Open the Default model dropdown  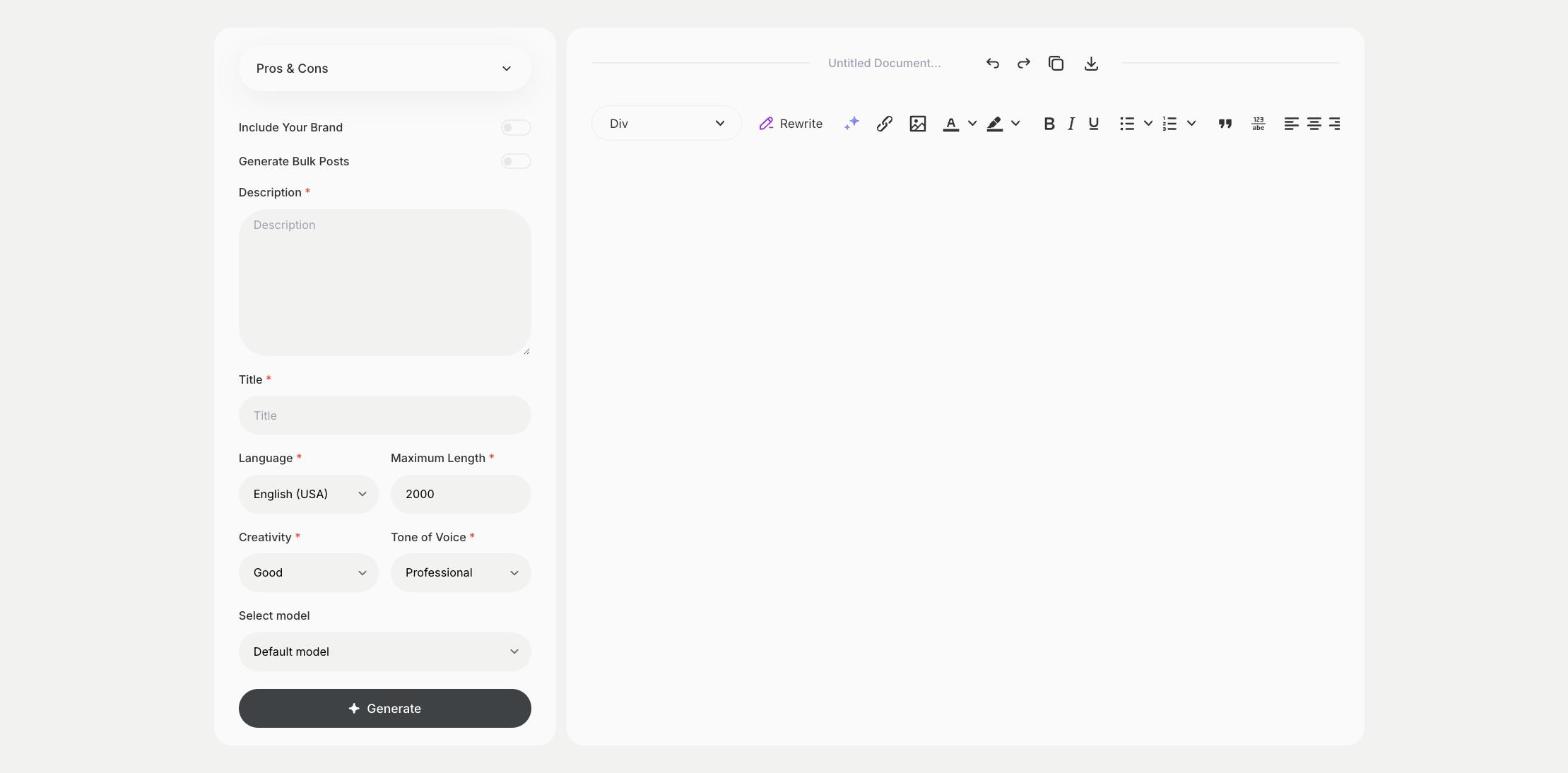pyautogui.click(x=385, y=652)
